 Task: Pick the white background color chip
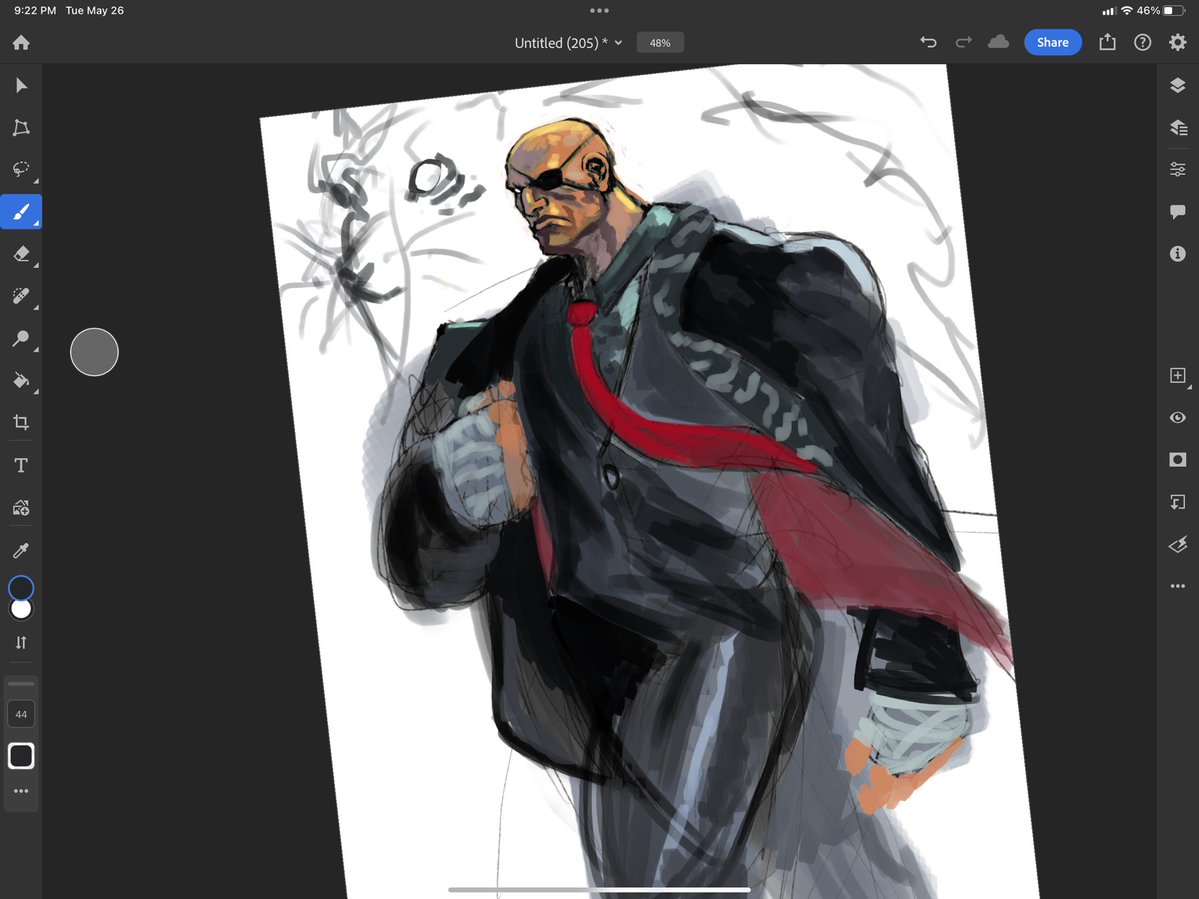(21, 609)
